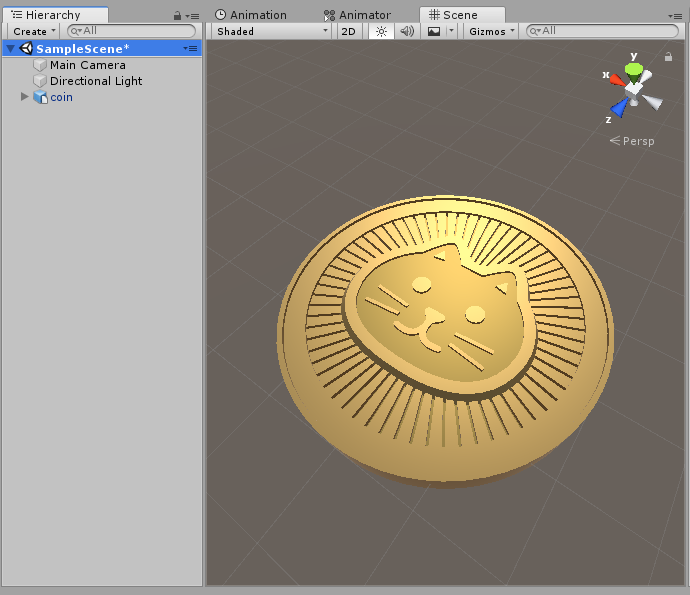Open the Shaded draw mode dropdown
690x595 pixels.
pos(272,31)
